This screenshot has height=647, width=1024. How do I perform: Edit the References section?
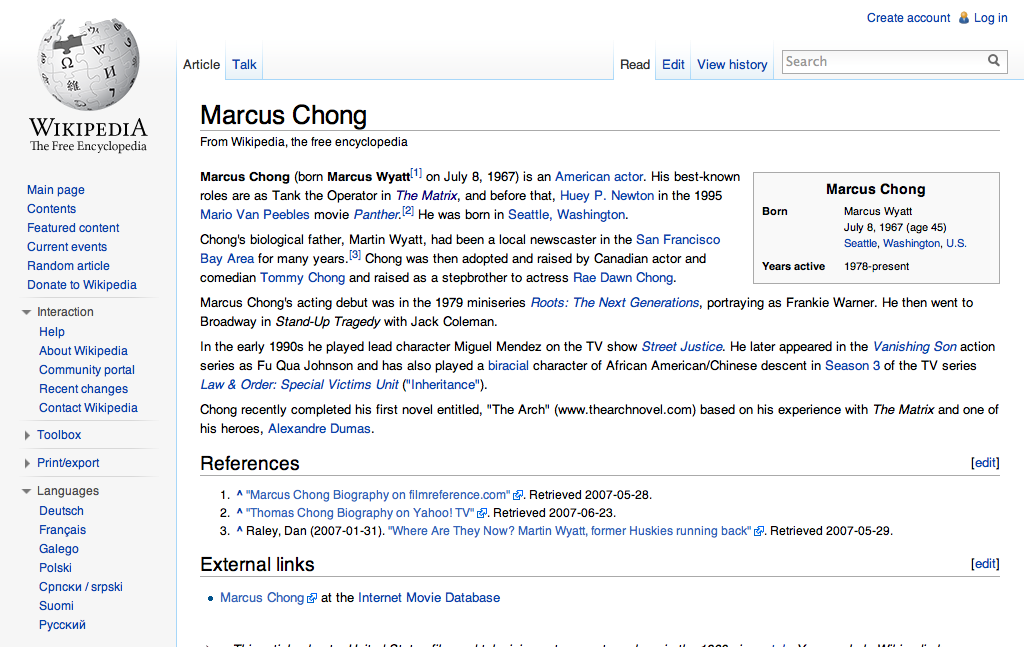click(985, 462)
